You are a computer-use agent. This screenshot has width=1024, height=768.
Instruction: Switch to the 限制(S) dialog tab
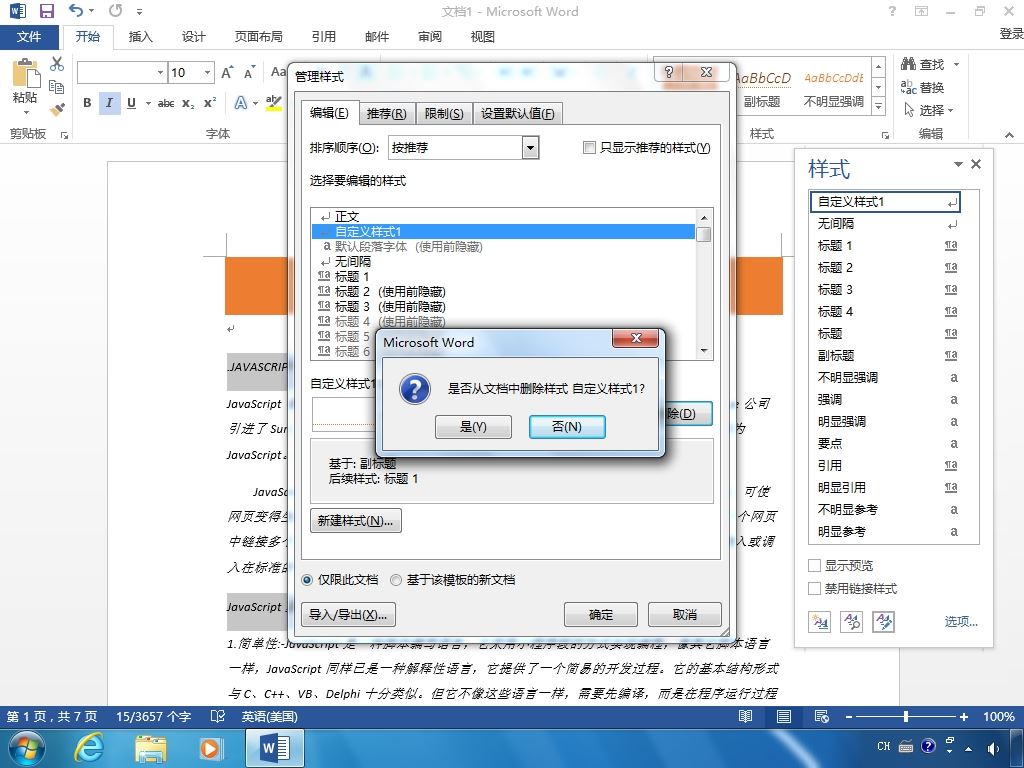[x=443, y=114]
